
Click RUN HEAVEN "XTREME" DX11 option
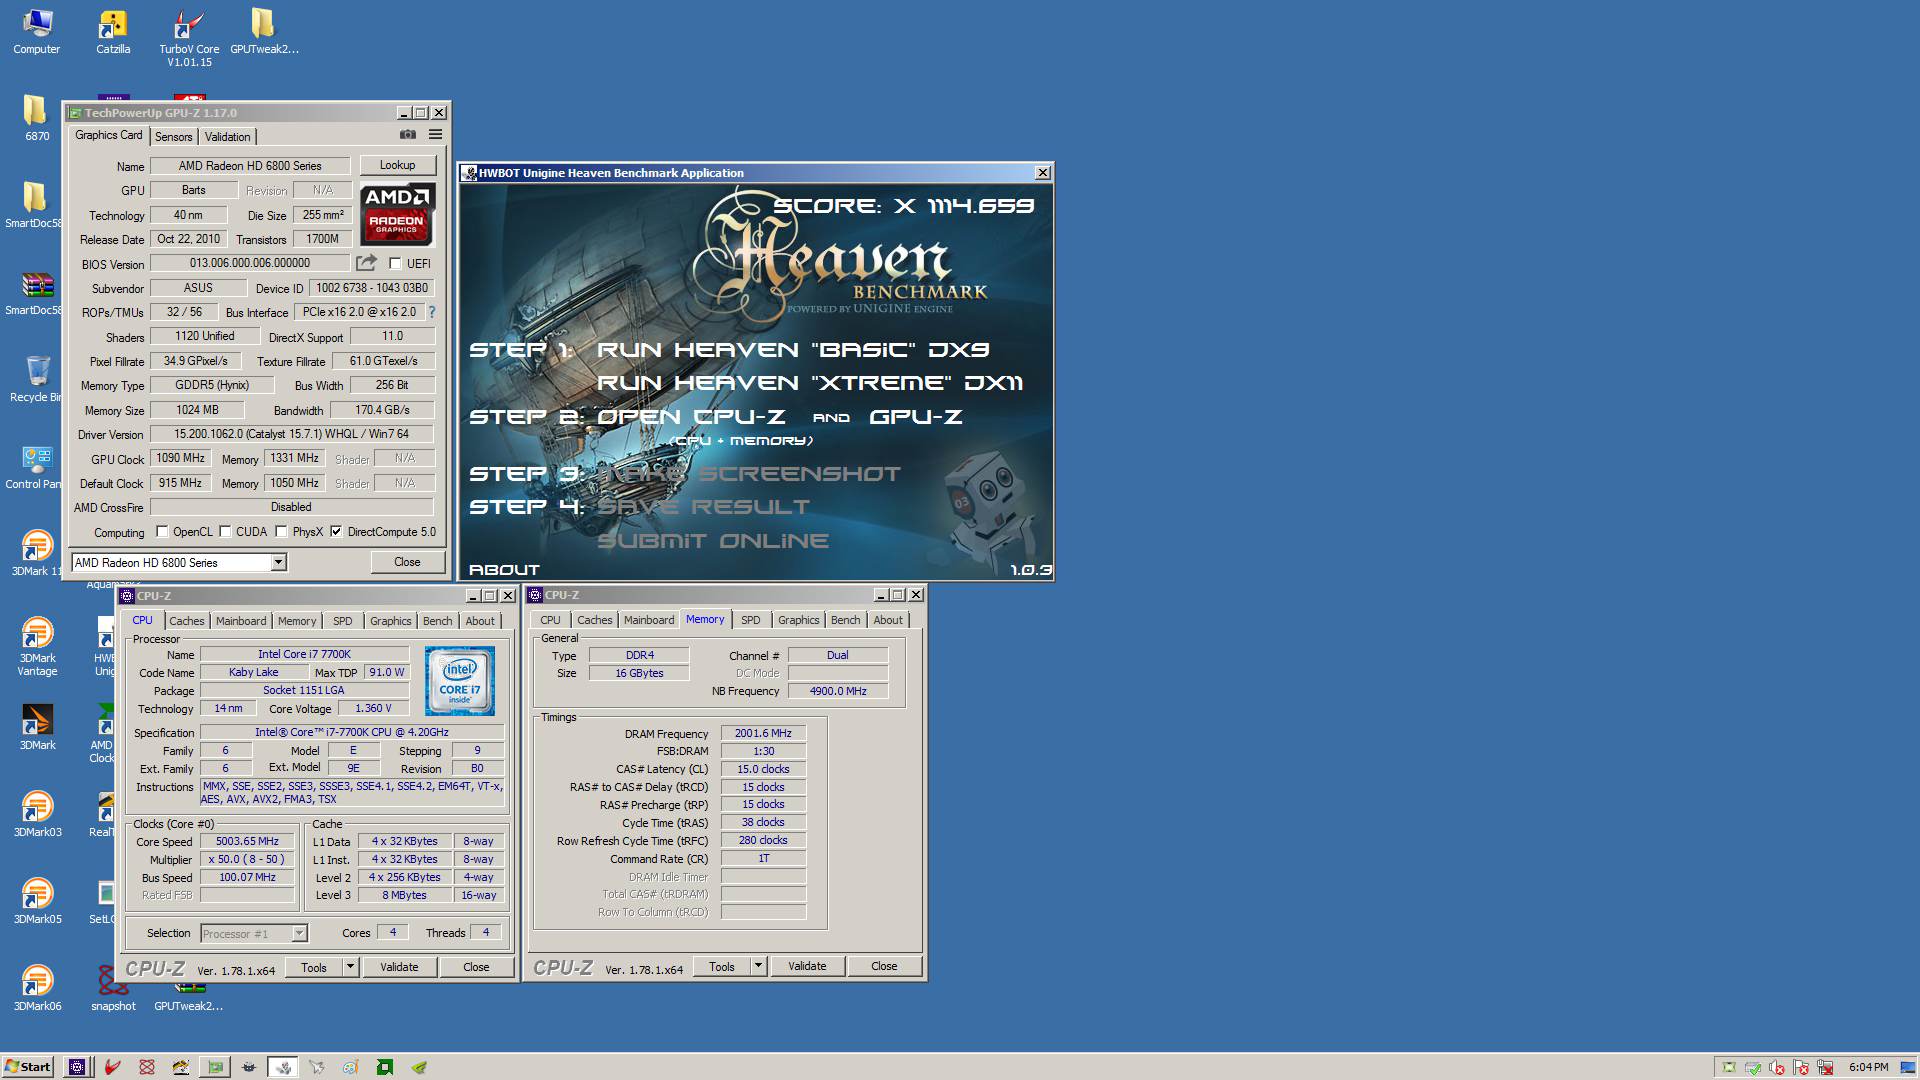point(810,383)
